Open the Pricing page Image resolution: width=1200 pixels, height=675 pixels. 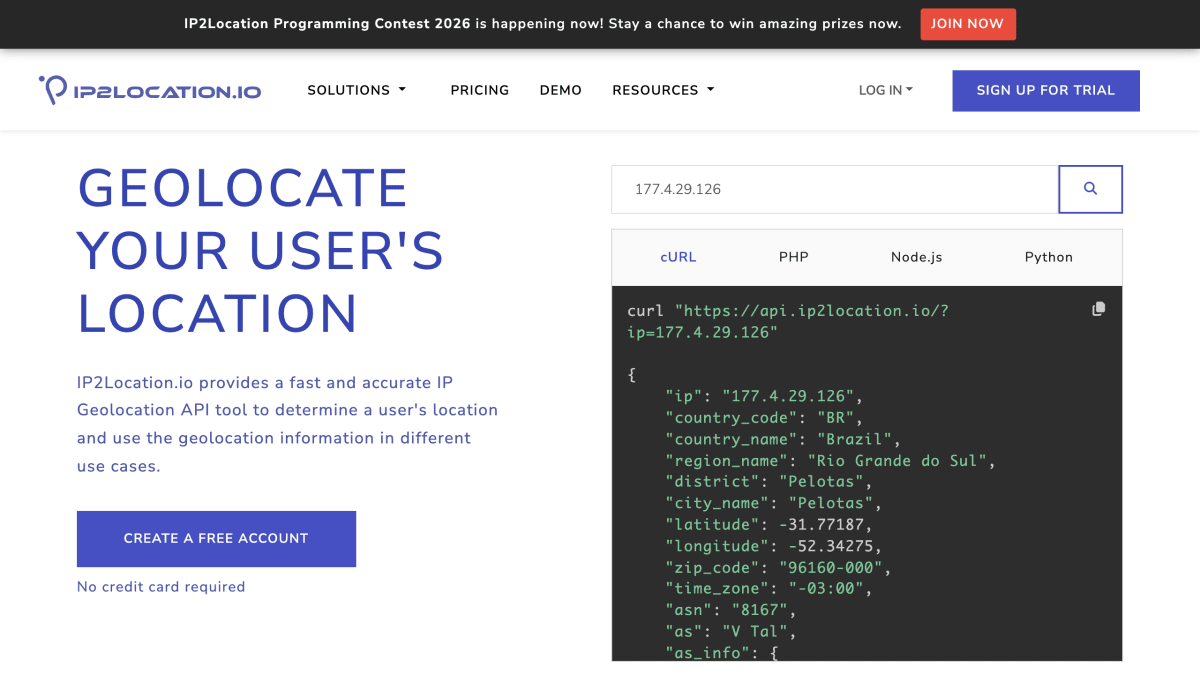point(480,90)
